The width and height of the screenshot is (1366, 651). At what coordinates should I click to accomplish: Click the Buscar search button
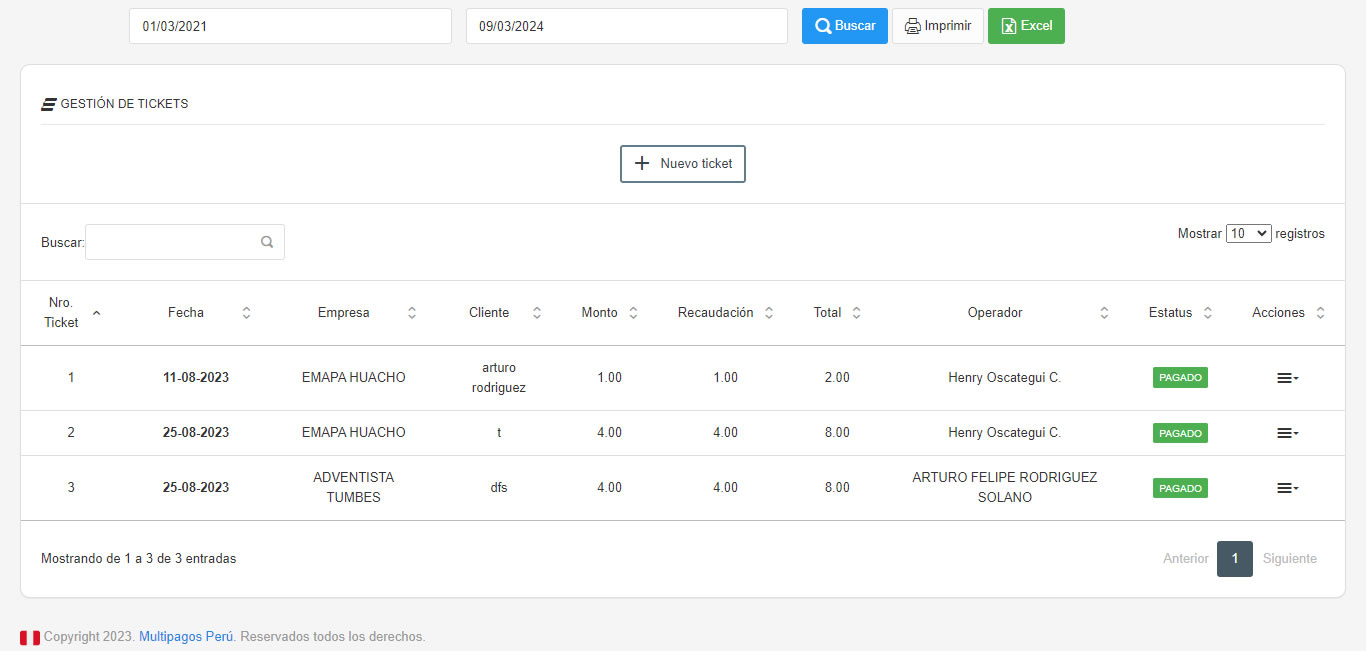point(844,26)
